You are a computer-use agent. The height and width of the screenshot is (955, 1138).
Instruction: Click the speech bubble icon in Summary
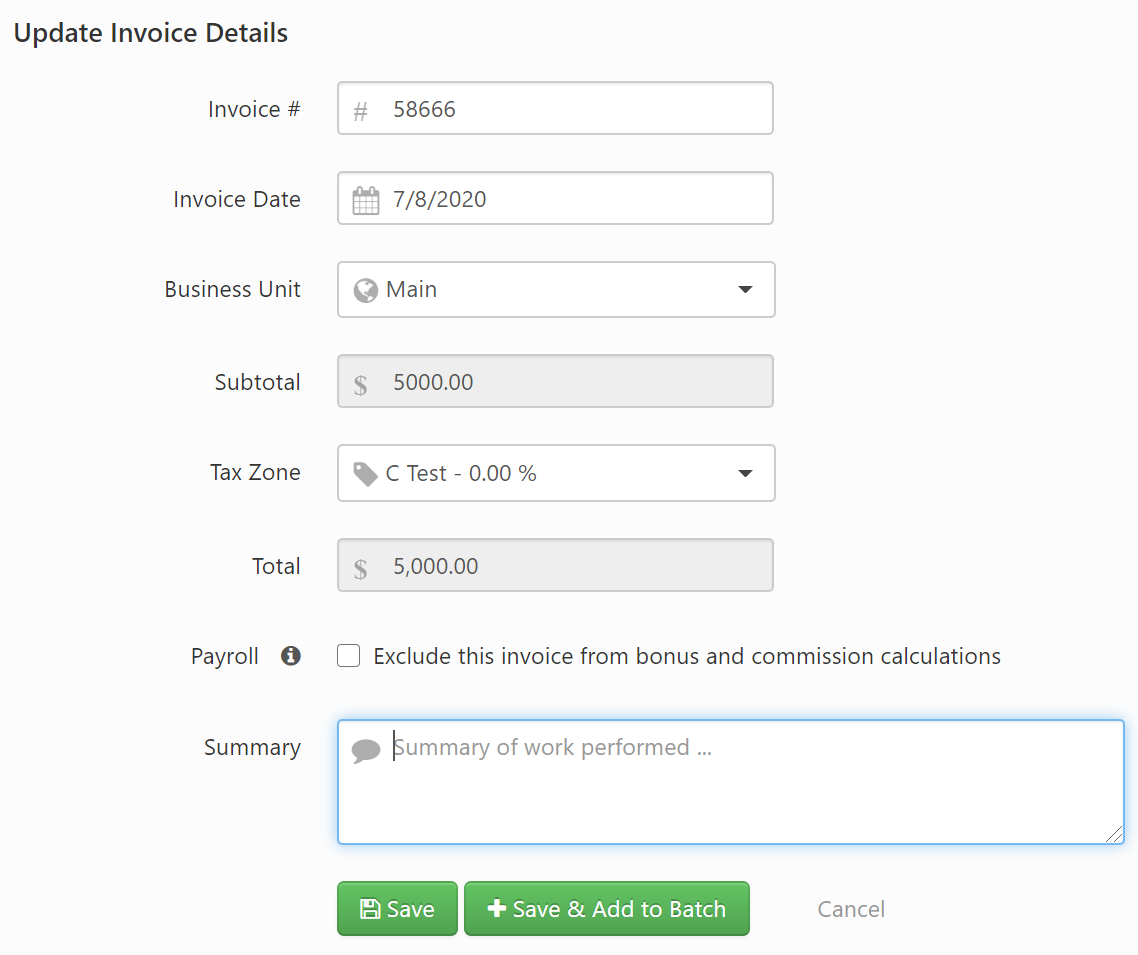366,750
